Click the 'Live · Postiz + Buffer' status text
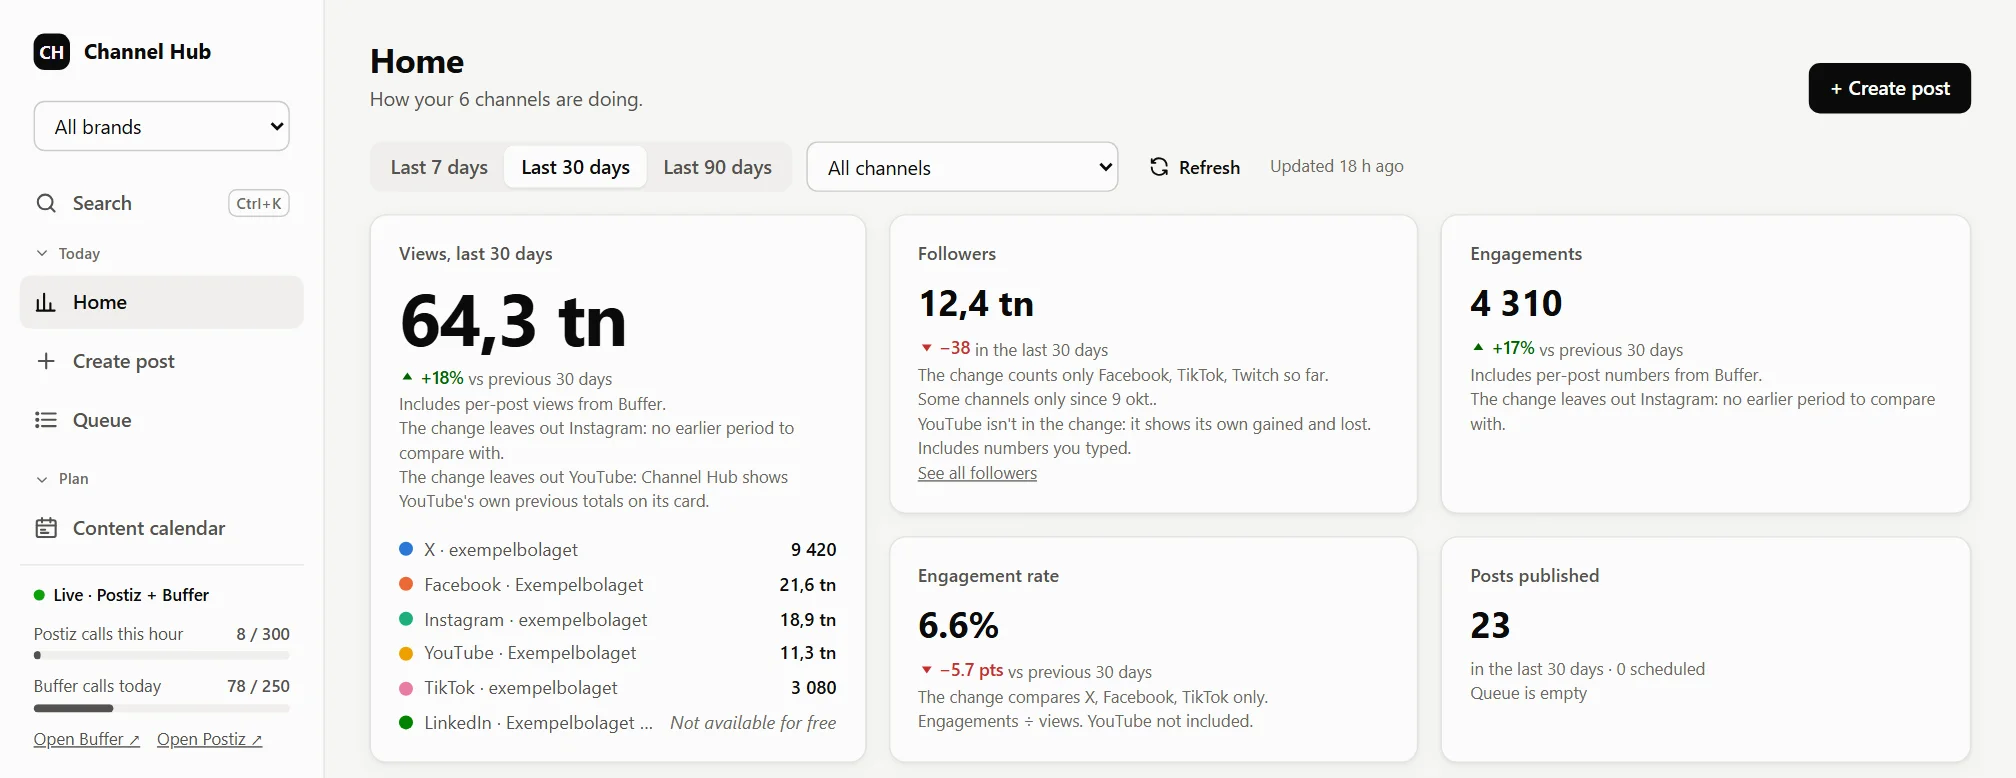 pos(131,595)
